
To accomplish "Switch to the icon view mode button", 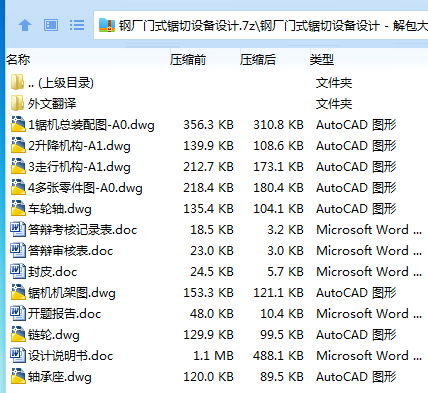I will pos(51,25).
